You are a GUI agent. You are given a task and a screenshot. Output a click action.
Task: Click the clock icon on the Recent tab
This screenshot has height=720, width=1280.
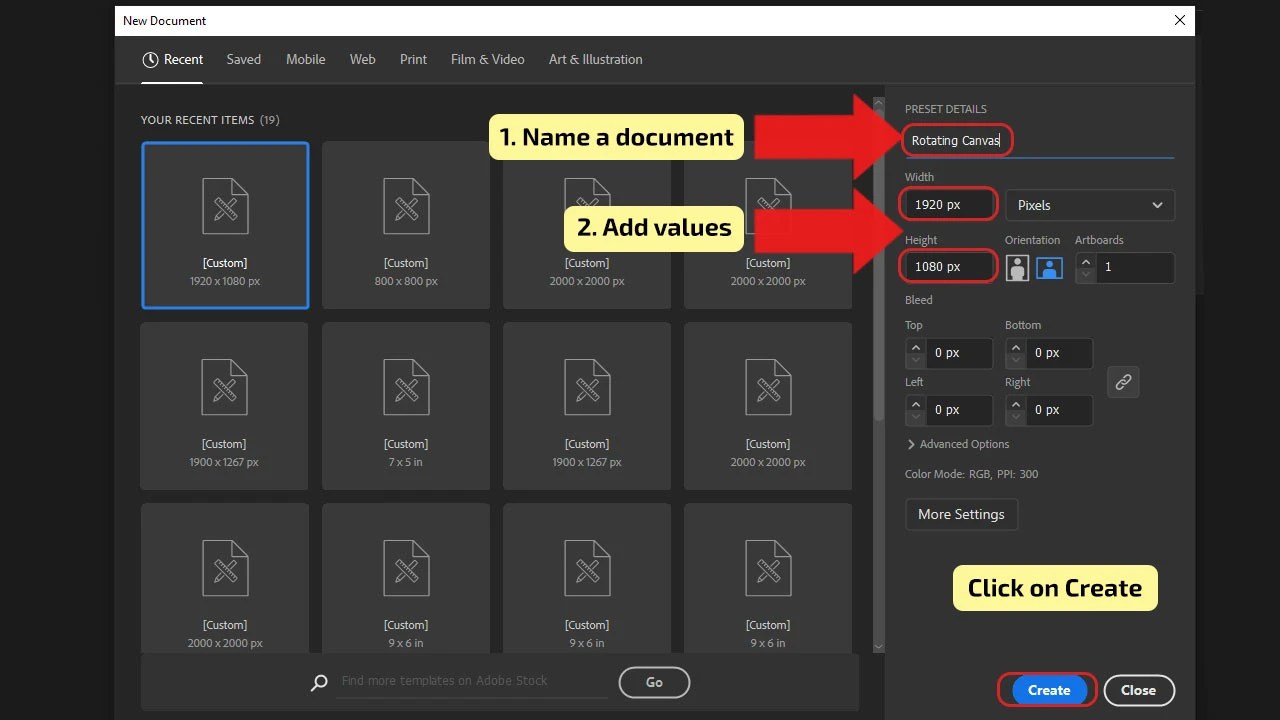click(x=150, y=59)
